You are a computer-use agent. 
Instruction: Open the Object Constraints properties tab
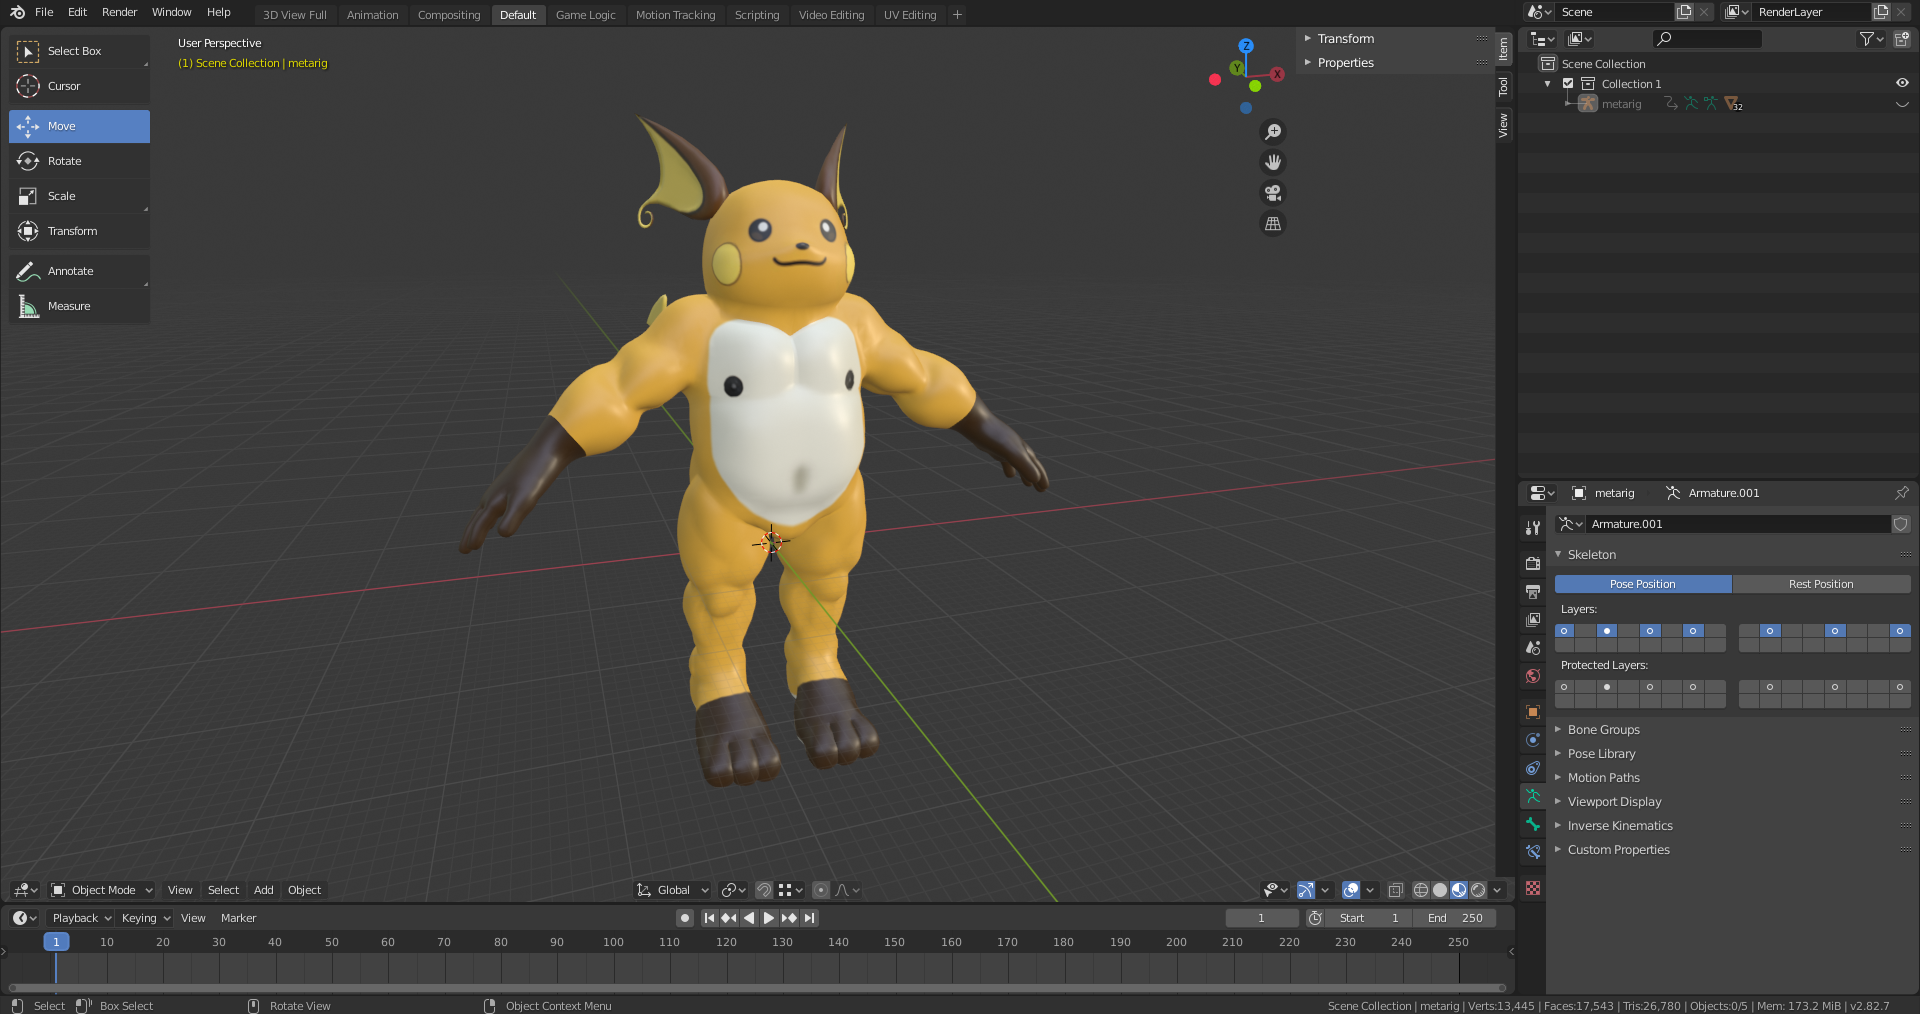click(x=1532, y=768)
